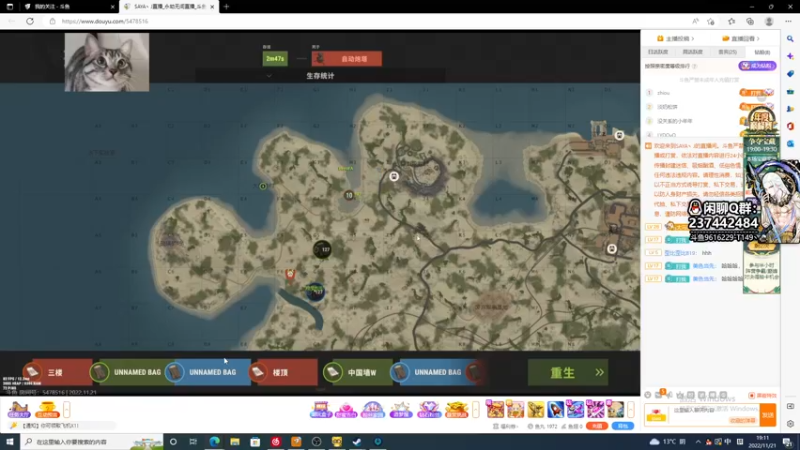Click the orange send button in chat
The height and width of the screenshot is (450, 800).
pos(767,415)
